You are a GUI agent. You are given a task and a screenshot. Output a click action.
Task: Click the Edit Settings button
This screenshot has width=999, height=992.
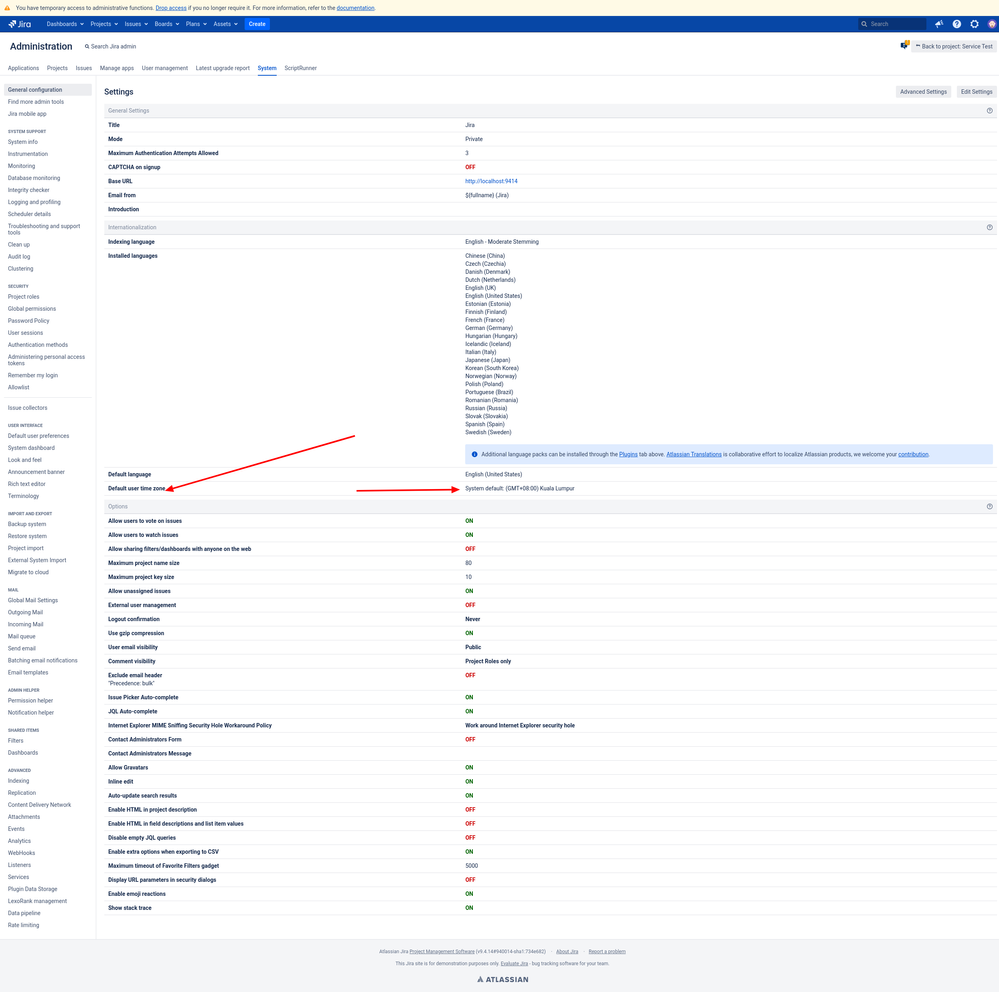[x=976, y=92]
